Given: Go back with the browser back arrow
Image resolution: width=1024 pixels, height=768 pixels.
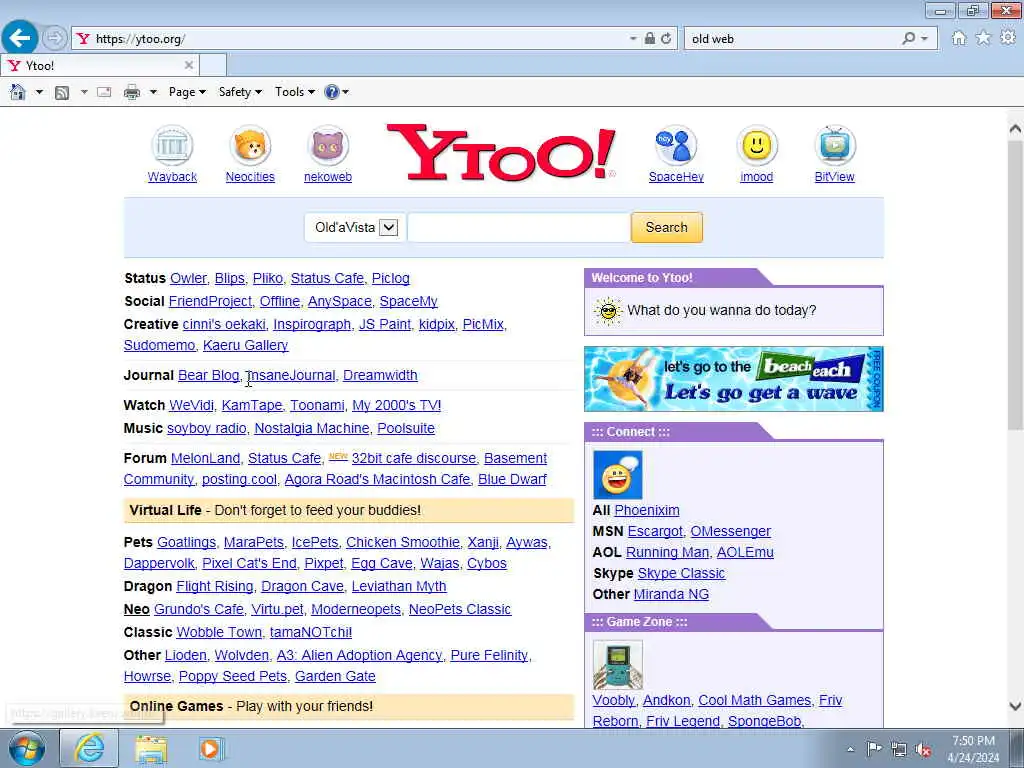Looking at the screenshot, I should coord(20,38).
